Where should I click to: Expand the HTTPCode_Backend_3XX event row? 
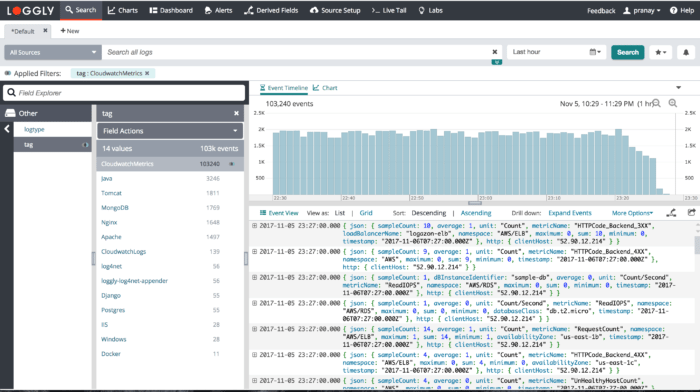(x=254, y=225)
